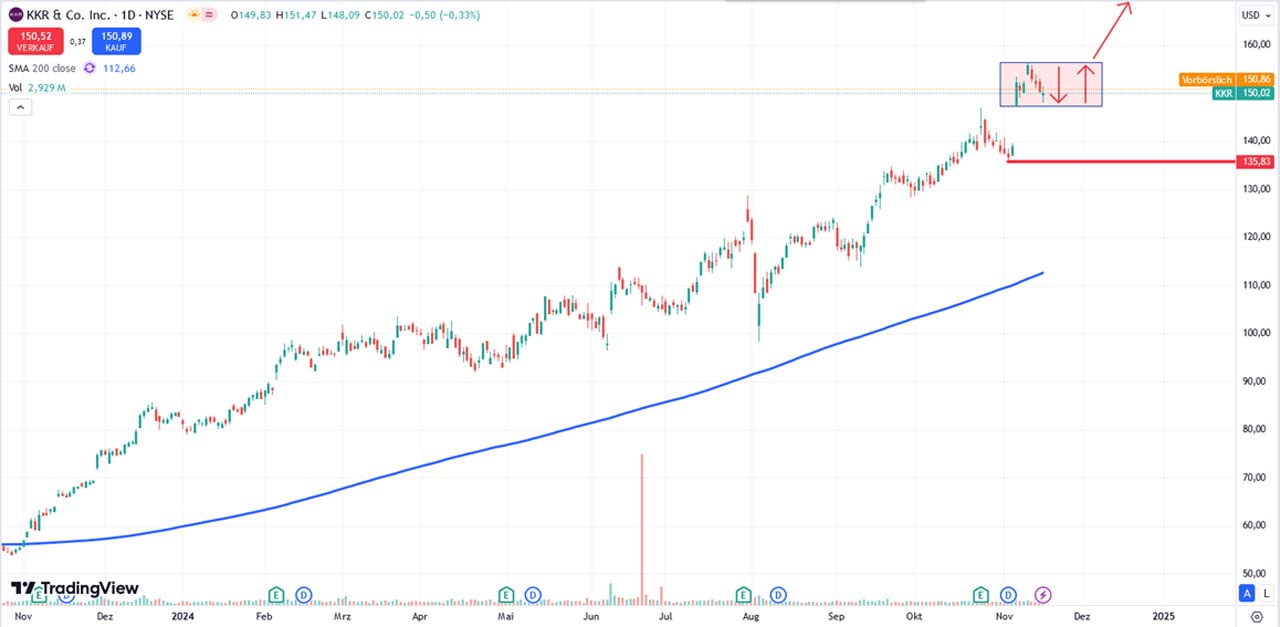Toggle the A auto-scale button
The width and height of the screenshot is (1280, 627).
[x=1247, y=594]
